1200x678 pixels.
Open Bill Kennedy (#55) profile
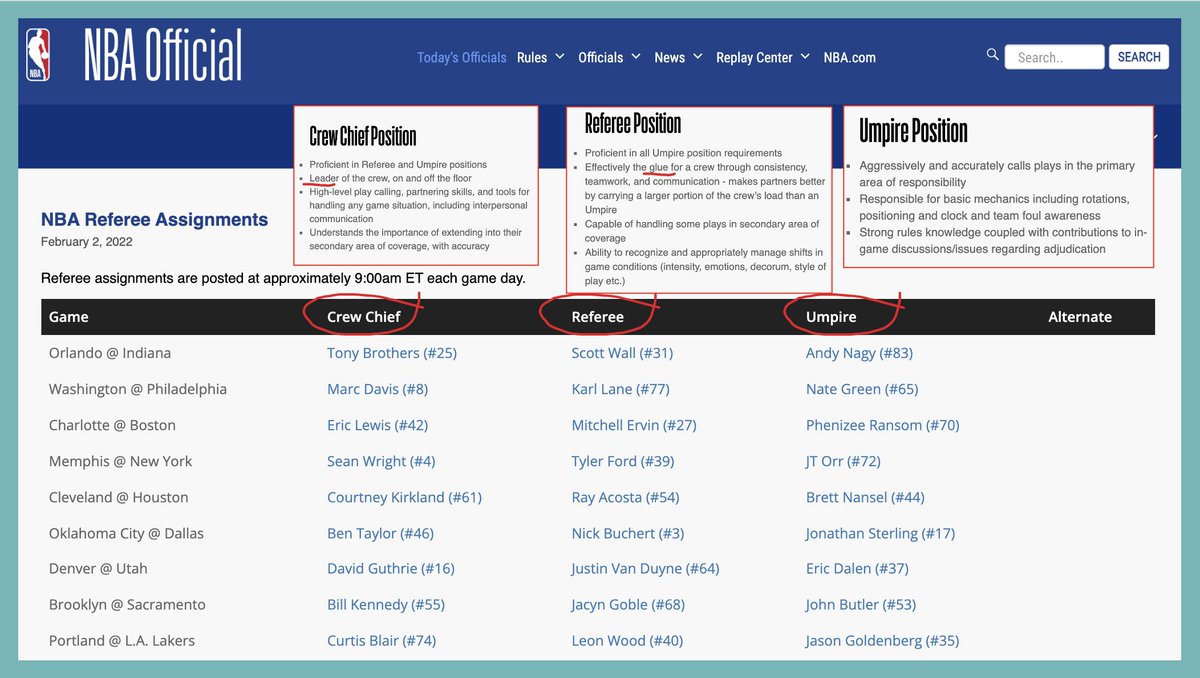tap(386, 604)
